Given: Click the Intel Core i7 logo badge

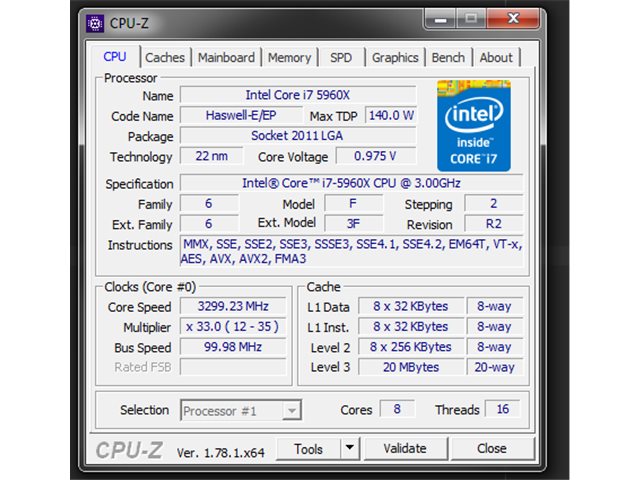Looking at the screenshot, I should [x=473, y=126].
